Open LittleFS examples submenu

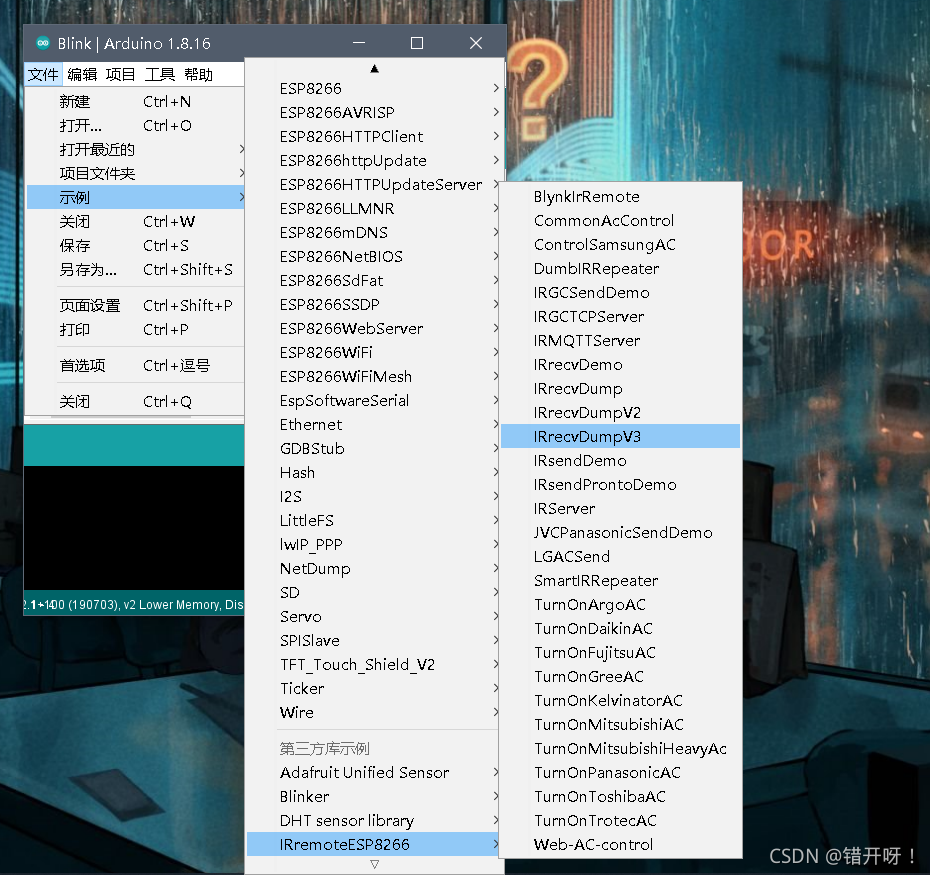(x=374, y=521)
